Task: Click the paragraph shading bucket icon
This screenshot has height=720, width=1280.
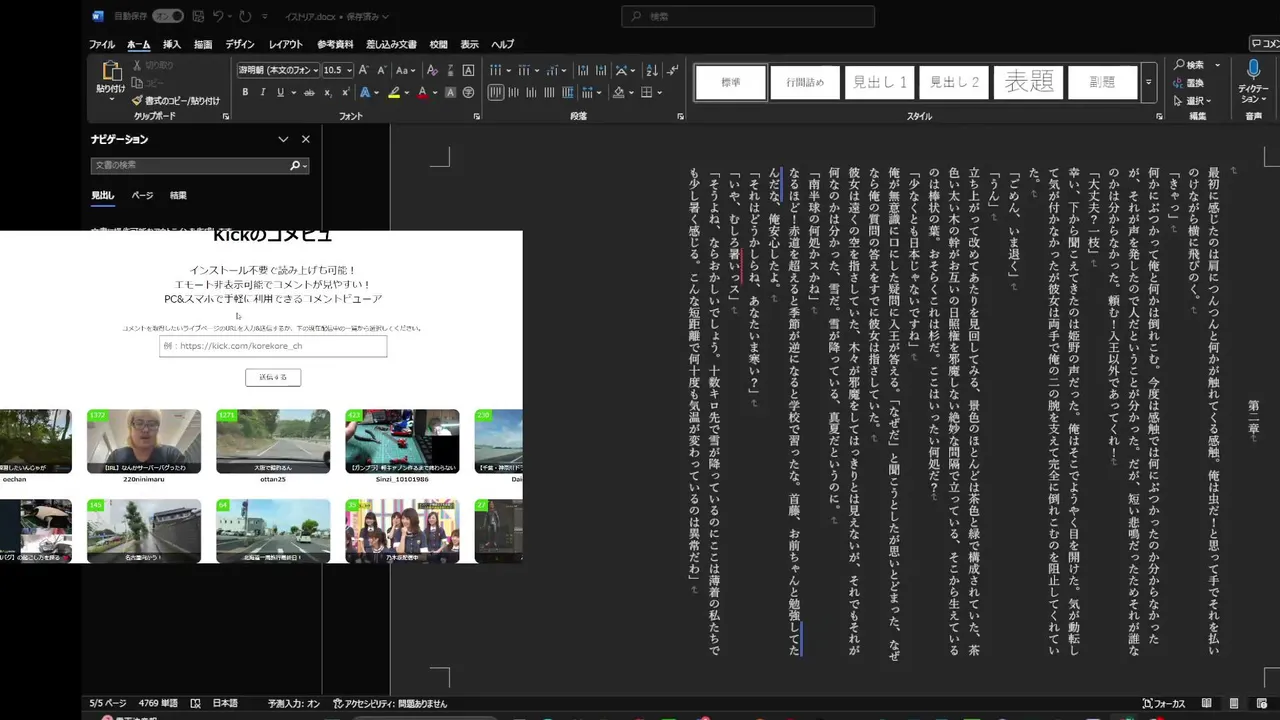Action: [618, 92]
